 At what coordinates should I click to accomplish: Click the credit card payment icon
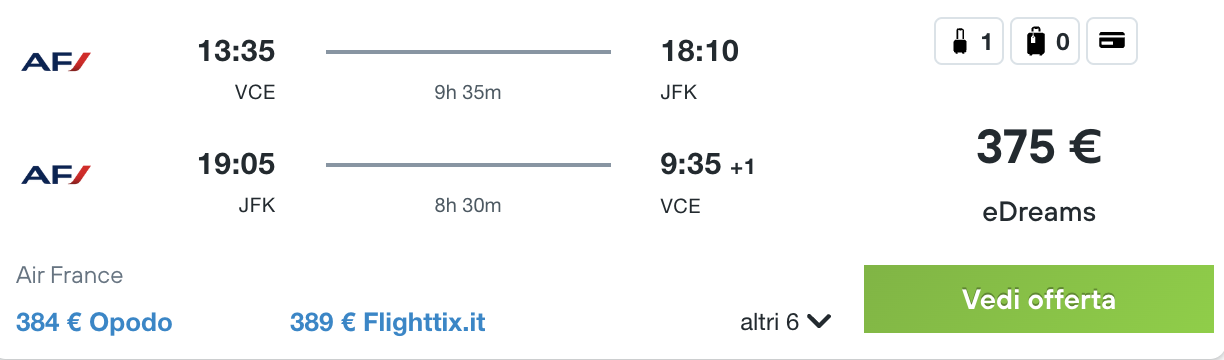(1111, 42)
